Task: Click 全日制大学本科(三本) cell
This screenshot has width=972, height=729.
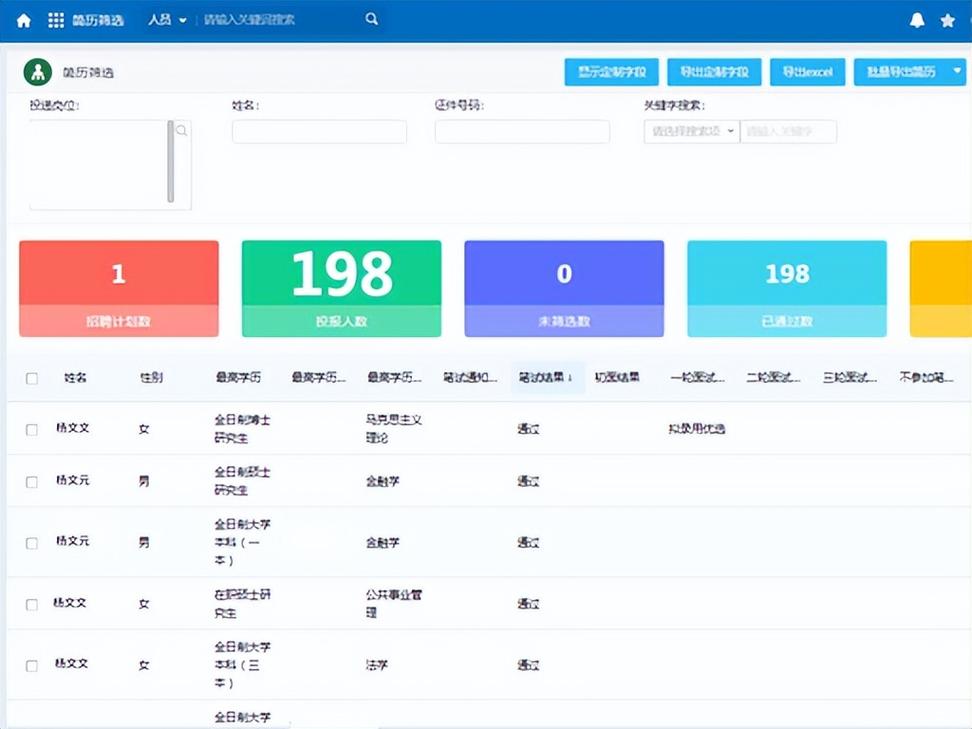Action: coord(242,665)
